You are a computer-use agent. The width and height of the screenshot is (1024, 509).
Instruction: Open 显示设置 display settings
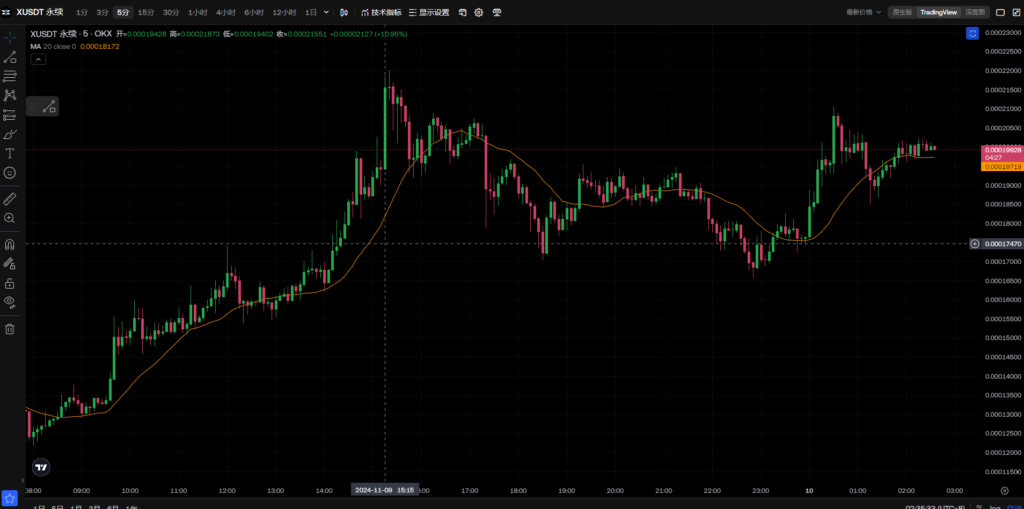tap(429, 12)
